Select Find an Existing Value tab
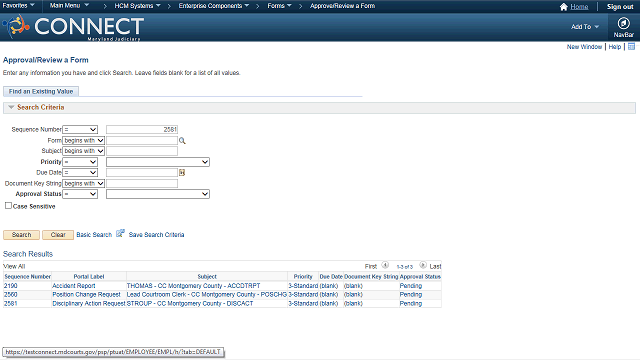The width and height of the screenshot is (640, 360). tap(41, 91)
